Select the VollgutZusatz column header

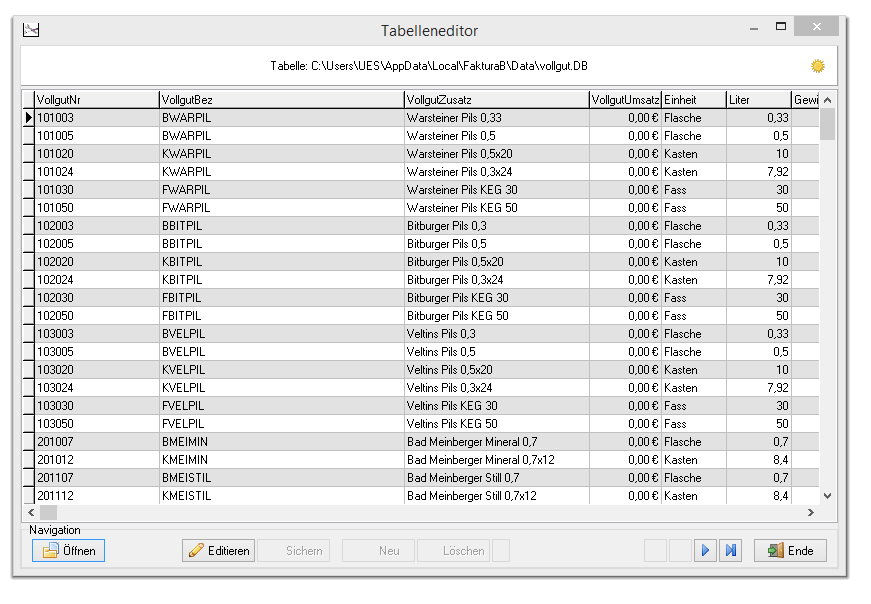click(x=497, y=100)
